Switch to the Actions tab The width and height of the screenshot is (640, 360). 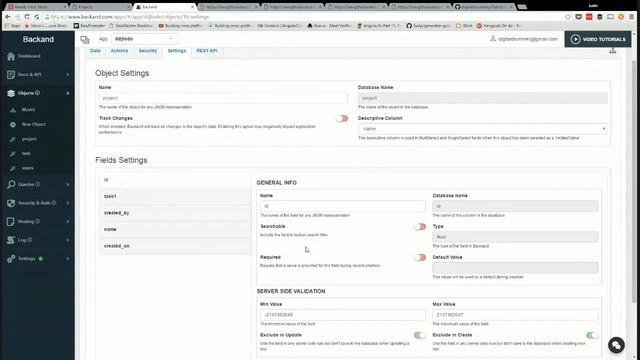pyautogui.click(x=119, y=51)
